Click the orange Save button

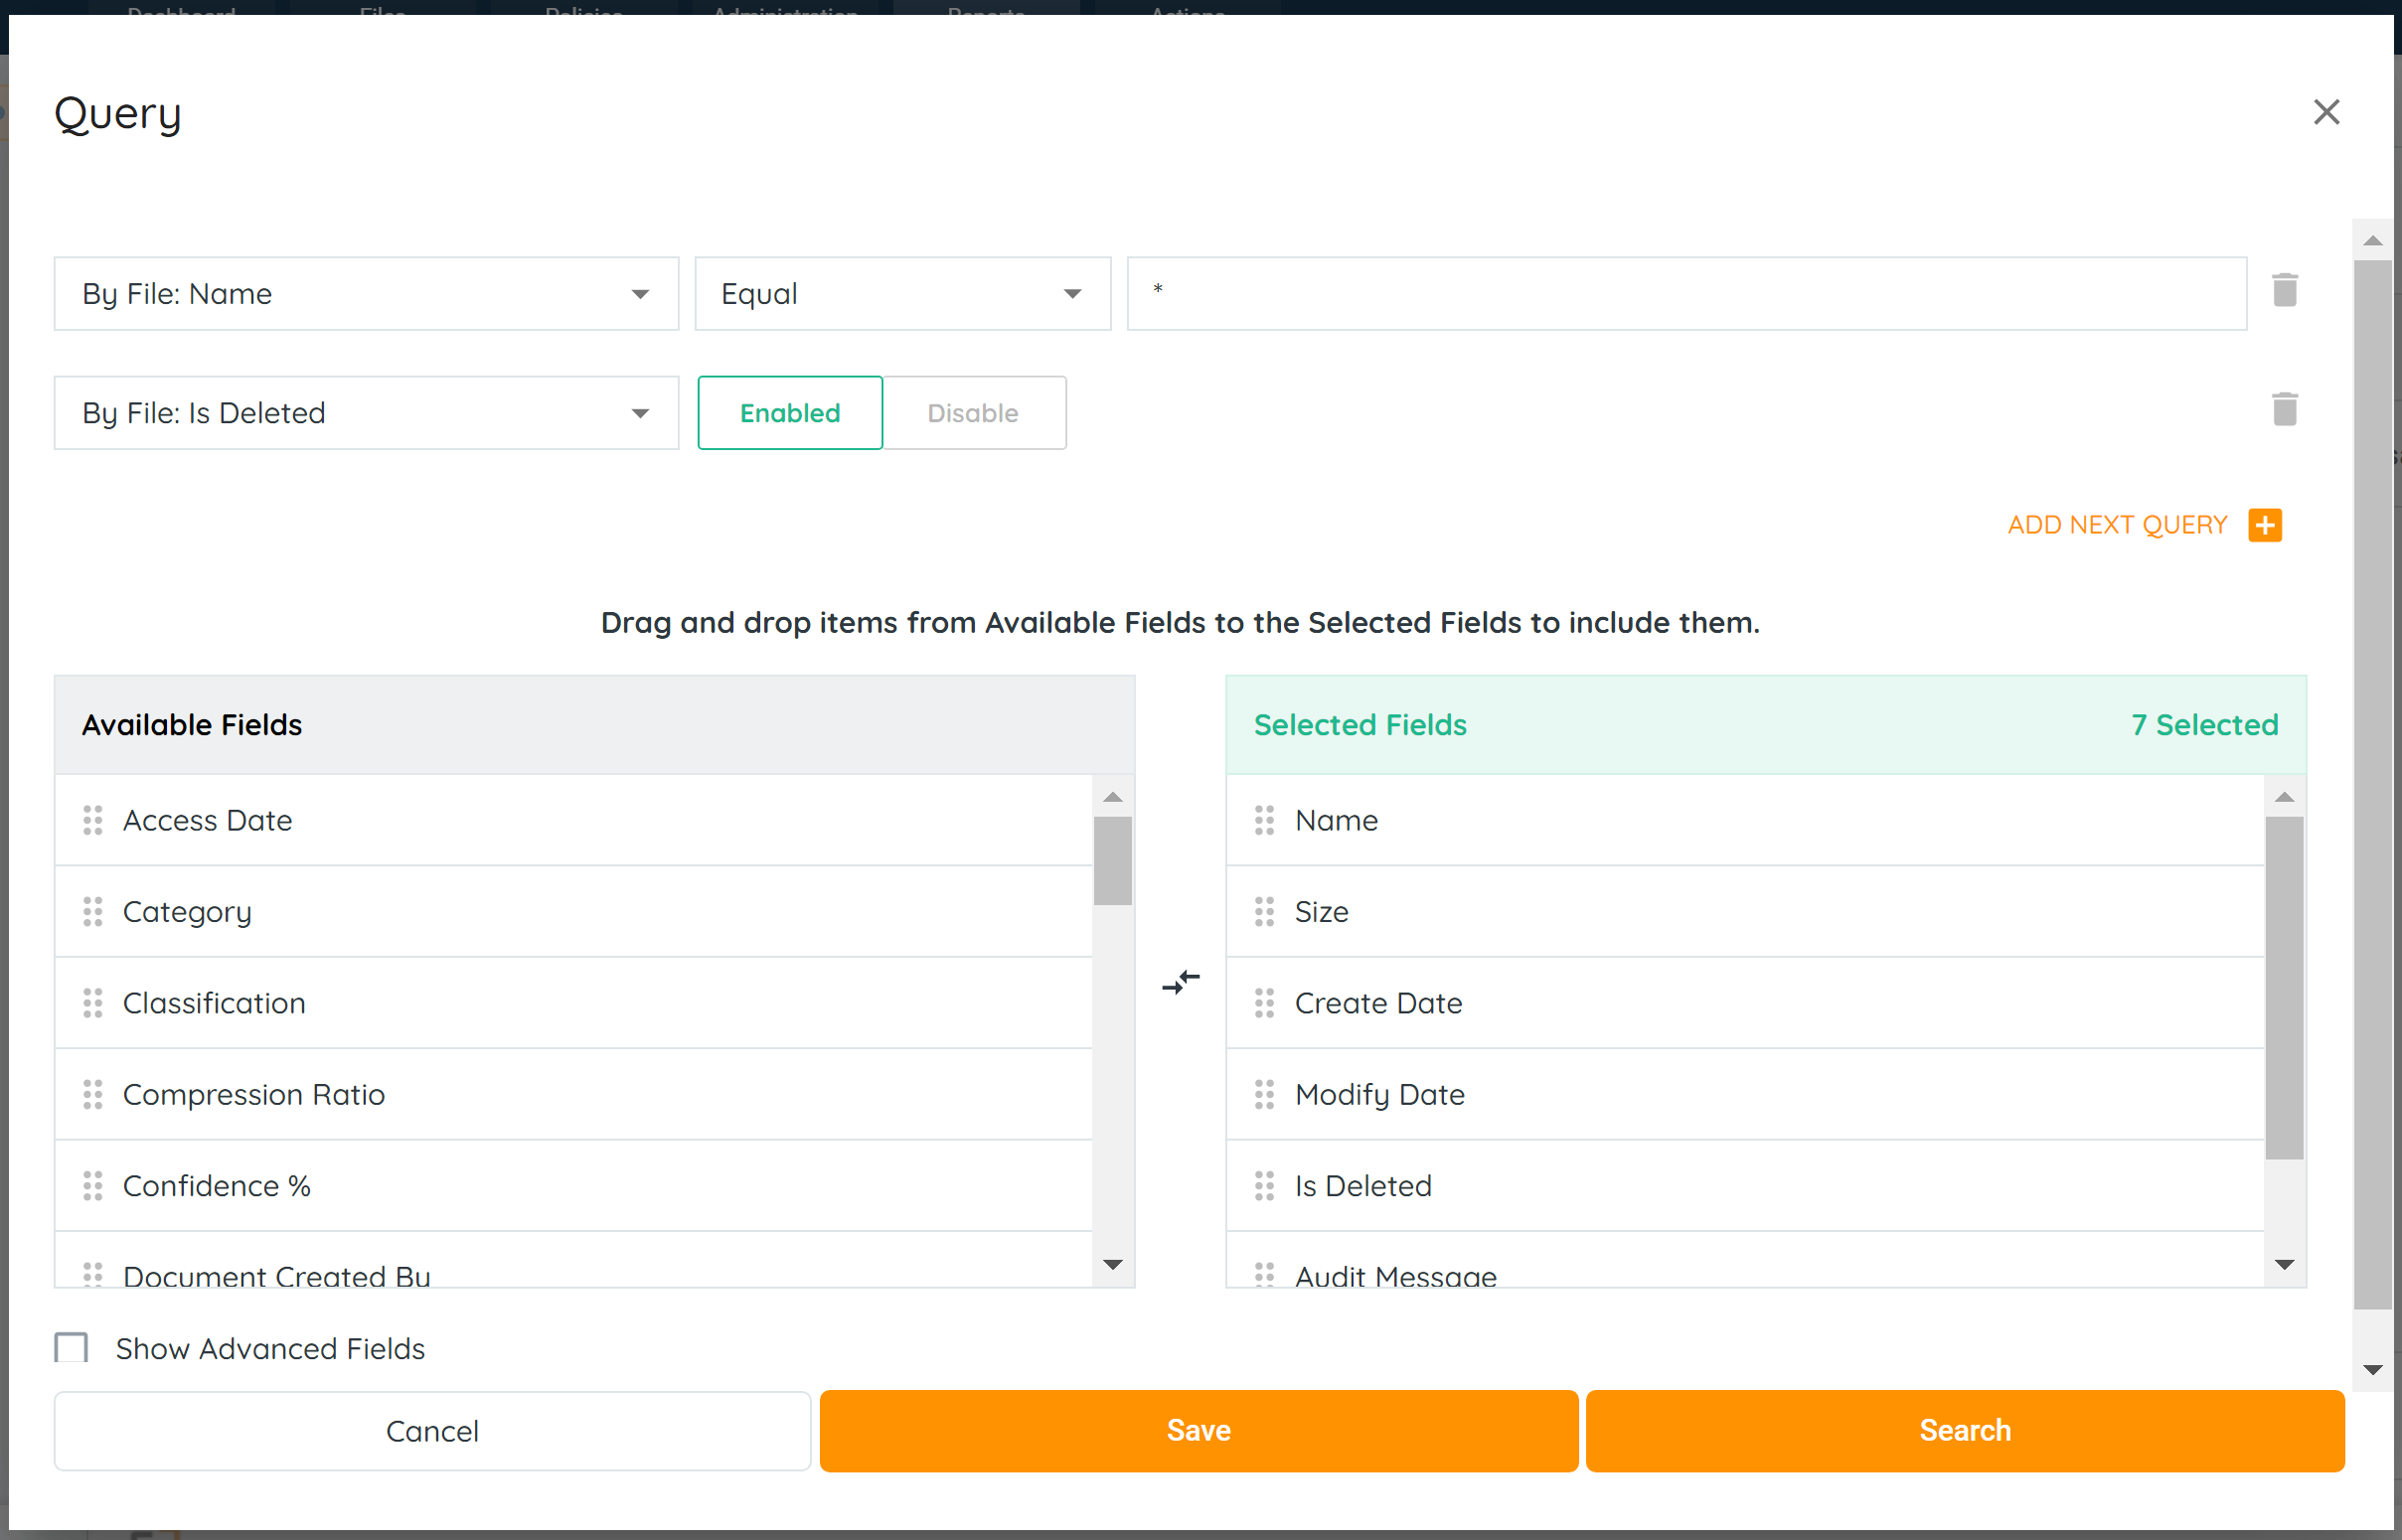click(x=1198, y=1430)
